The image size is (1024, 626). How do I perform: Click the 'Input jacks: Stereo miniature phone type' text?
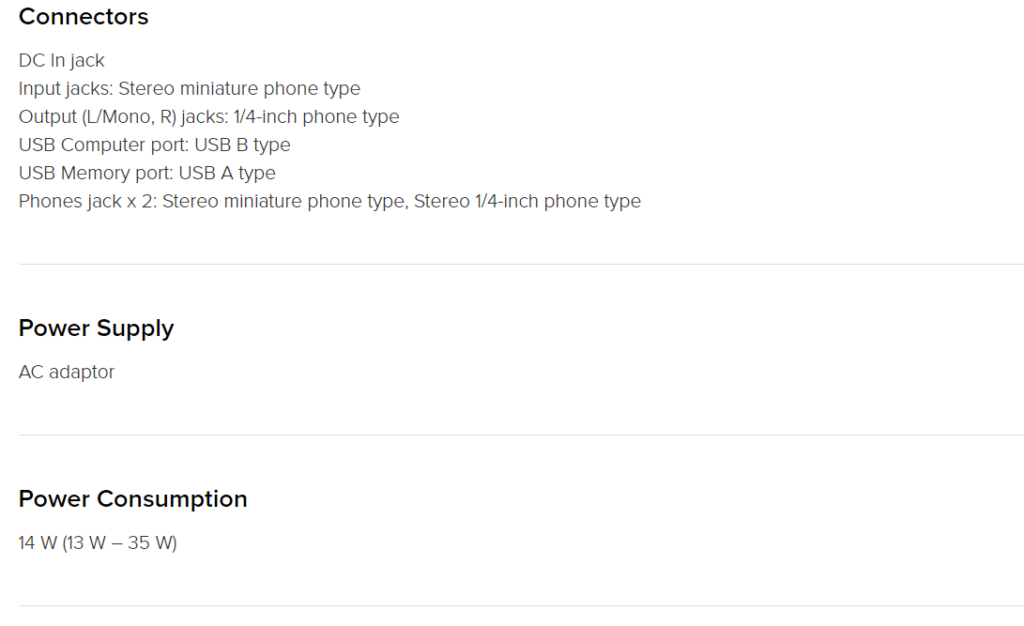(x=189, y=89)
